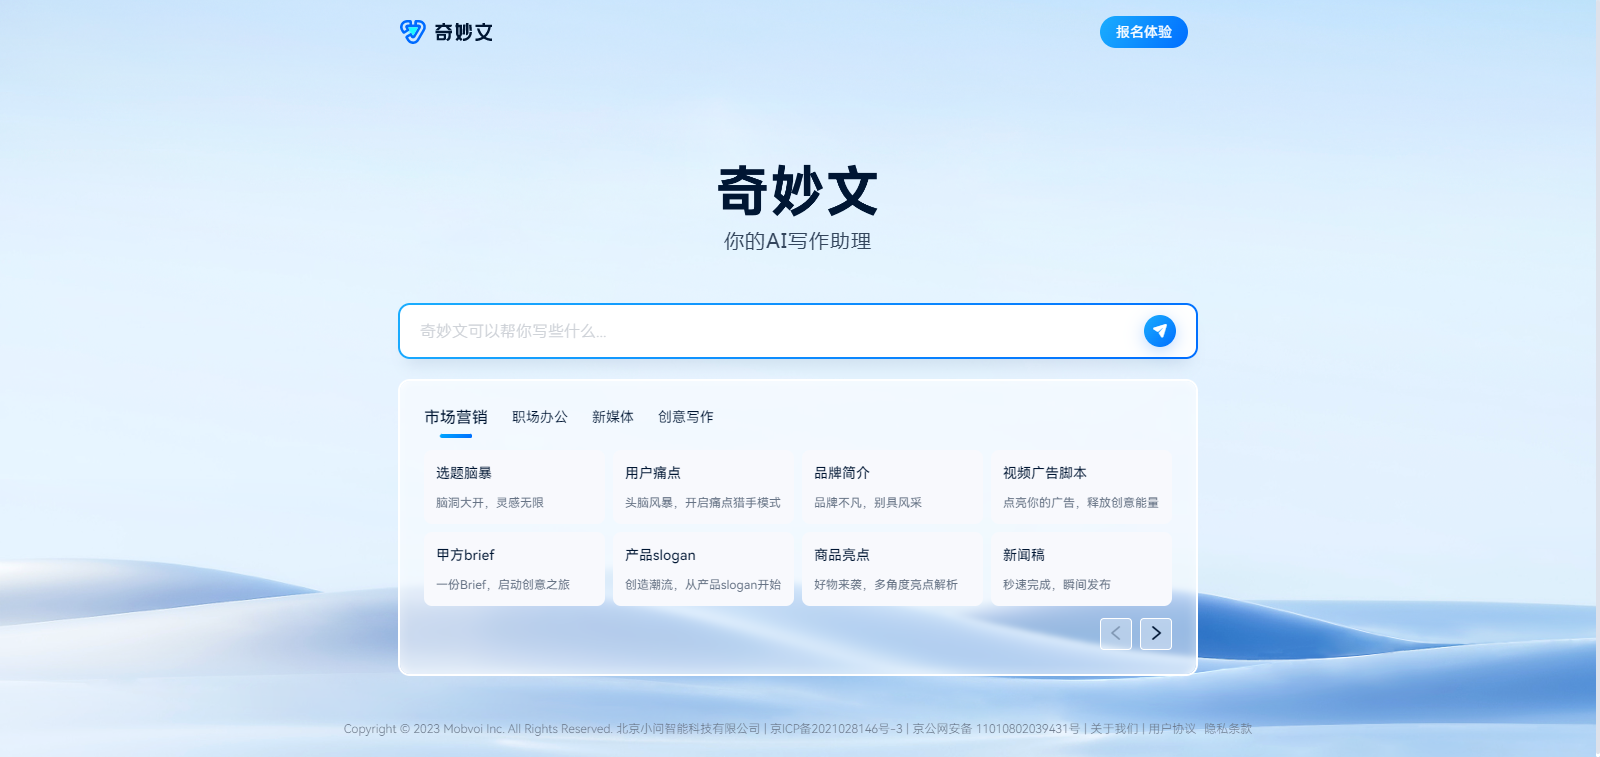
Task: Open the 选题脑暴 template card
Action: click(x=514, y=486)
